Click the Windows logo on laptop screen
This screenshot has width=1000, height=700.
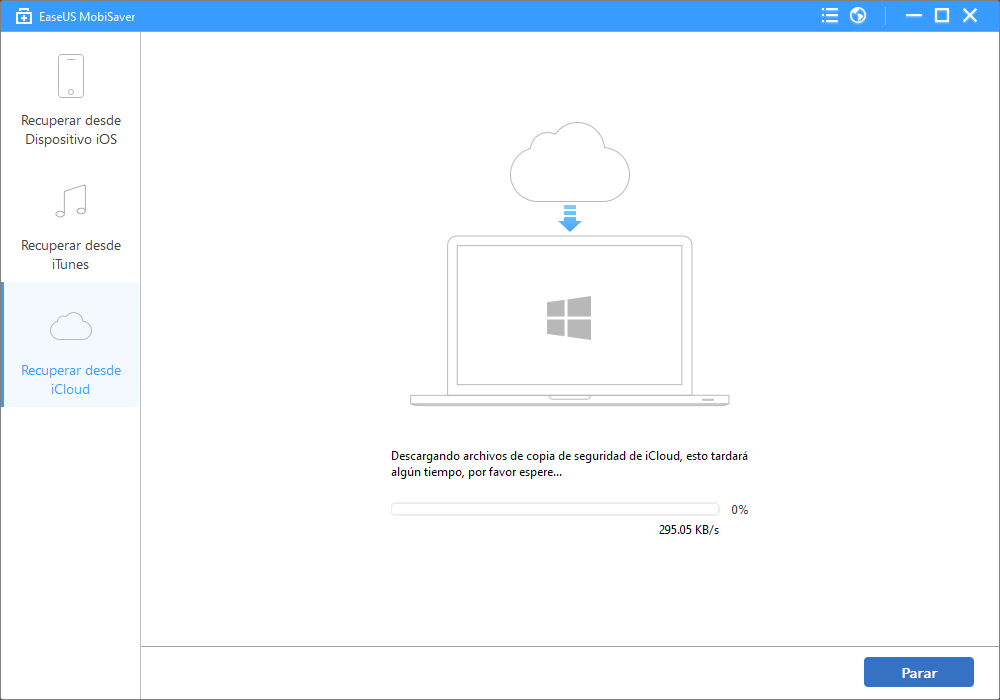pyautogui.click(x=569, y=317)
